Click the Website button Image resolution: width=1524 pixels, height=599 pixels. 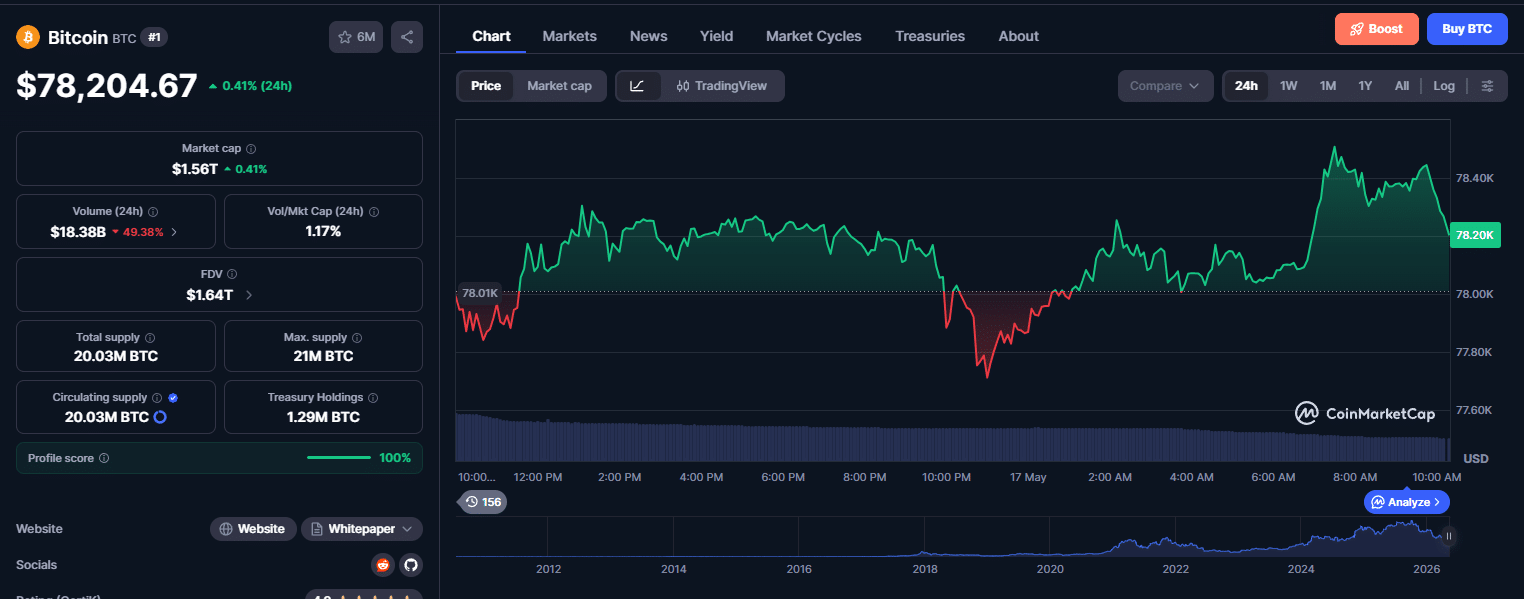tap(253, 529)
